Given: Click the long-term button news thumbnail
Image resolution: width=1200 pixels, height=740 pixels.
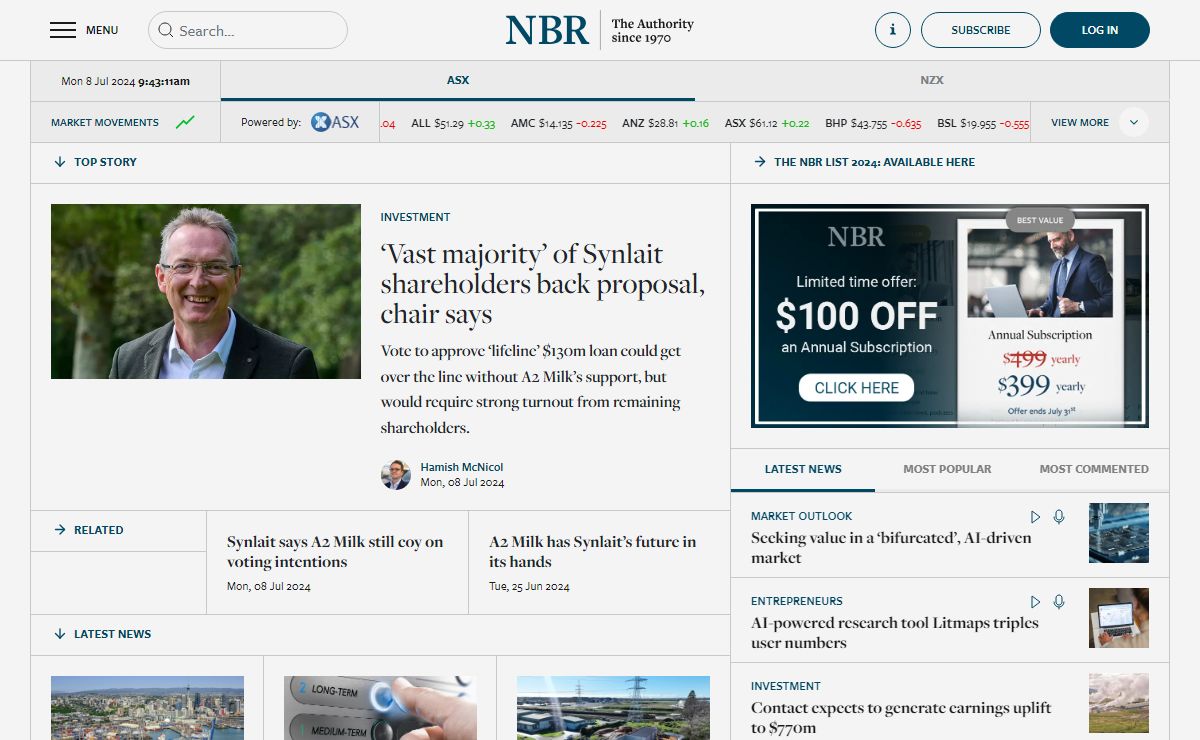Looking at the screenshot, I should (380, 708).
